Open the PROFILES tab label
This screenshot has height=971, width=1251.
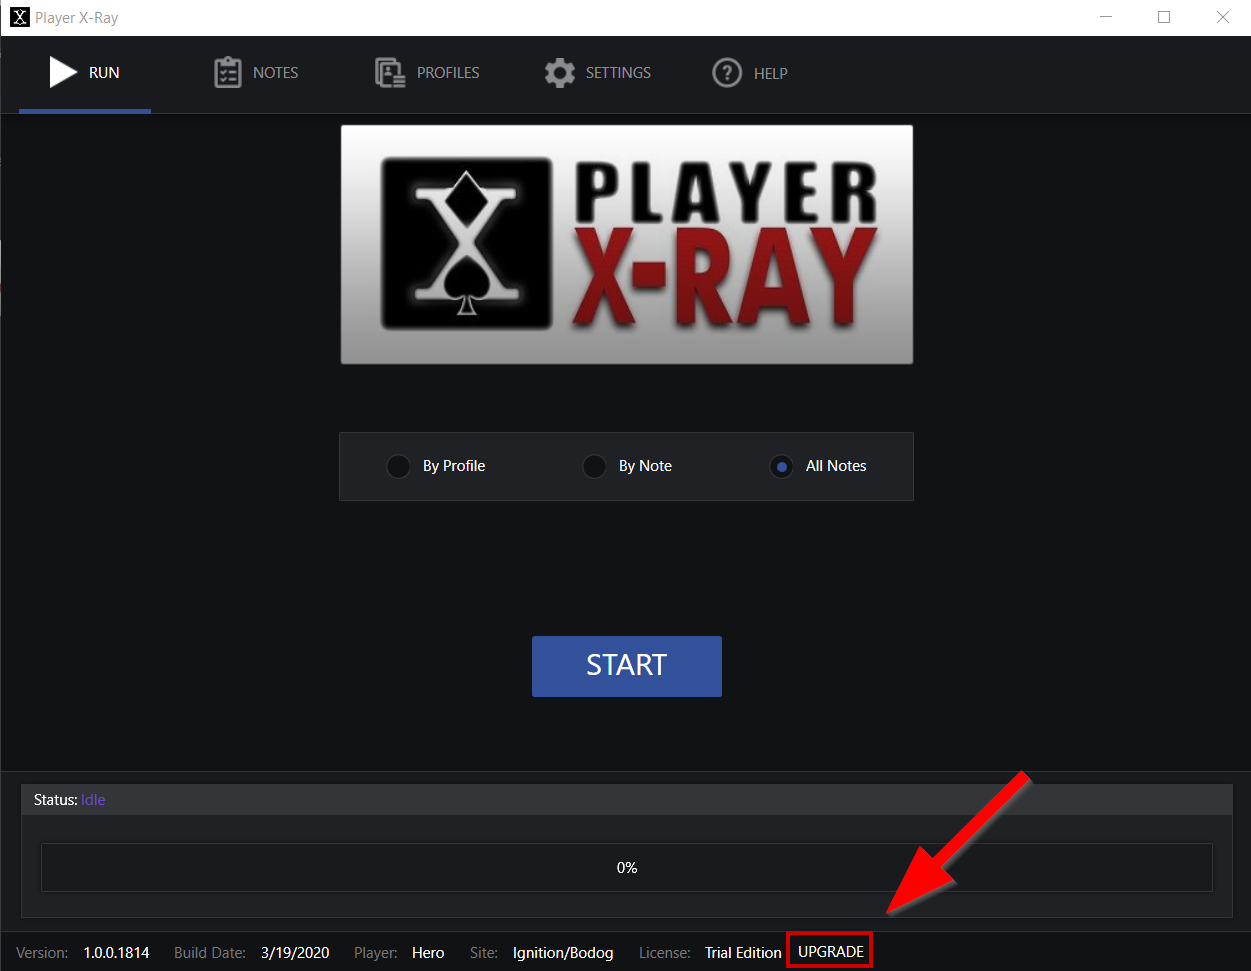[448, 73]
